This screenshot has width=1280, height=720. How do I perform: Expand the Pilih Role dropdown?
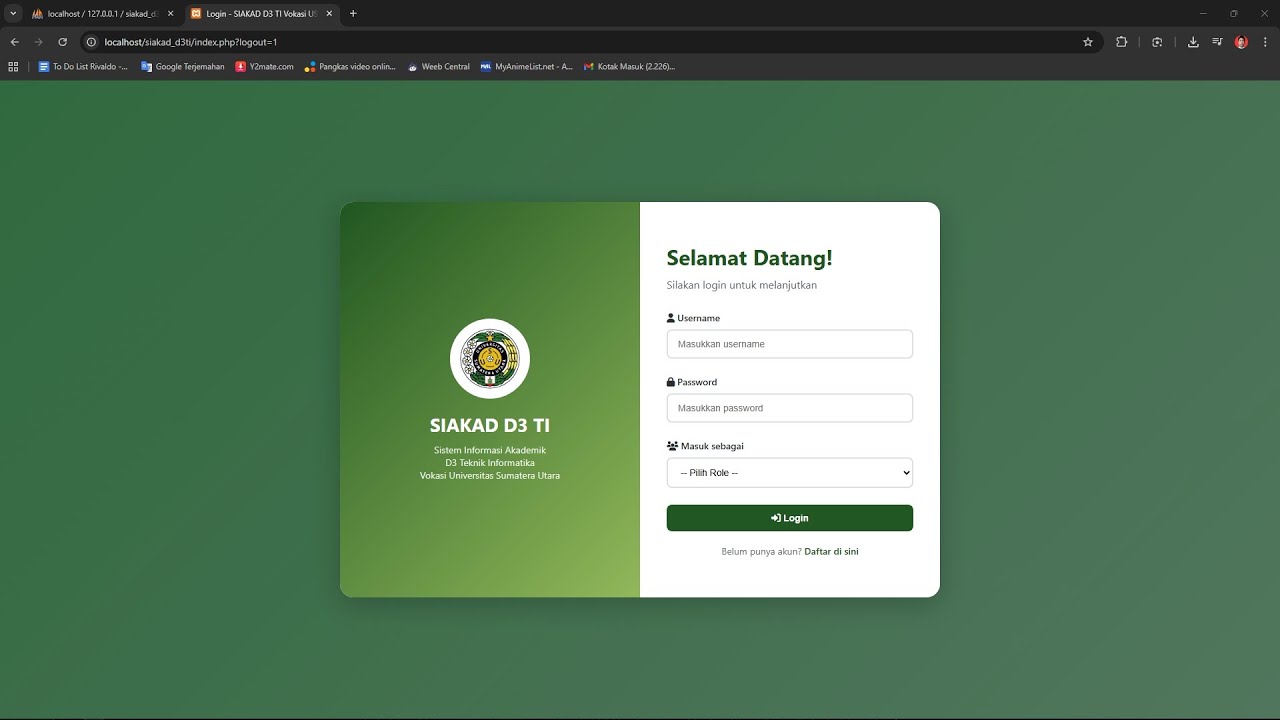(x=790, y=472)
